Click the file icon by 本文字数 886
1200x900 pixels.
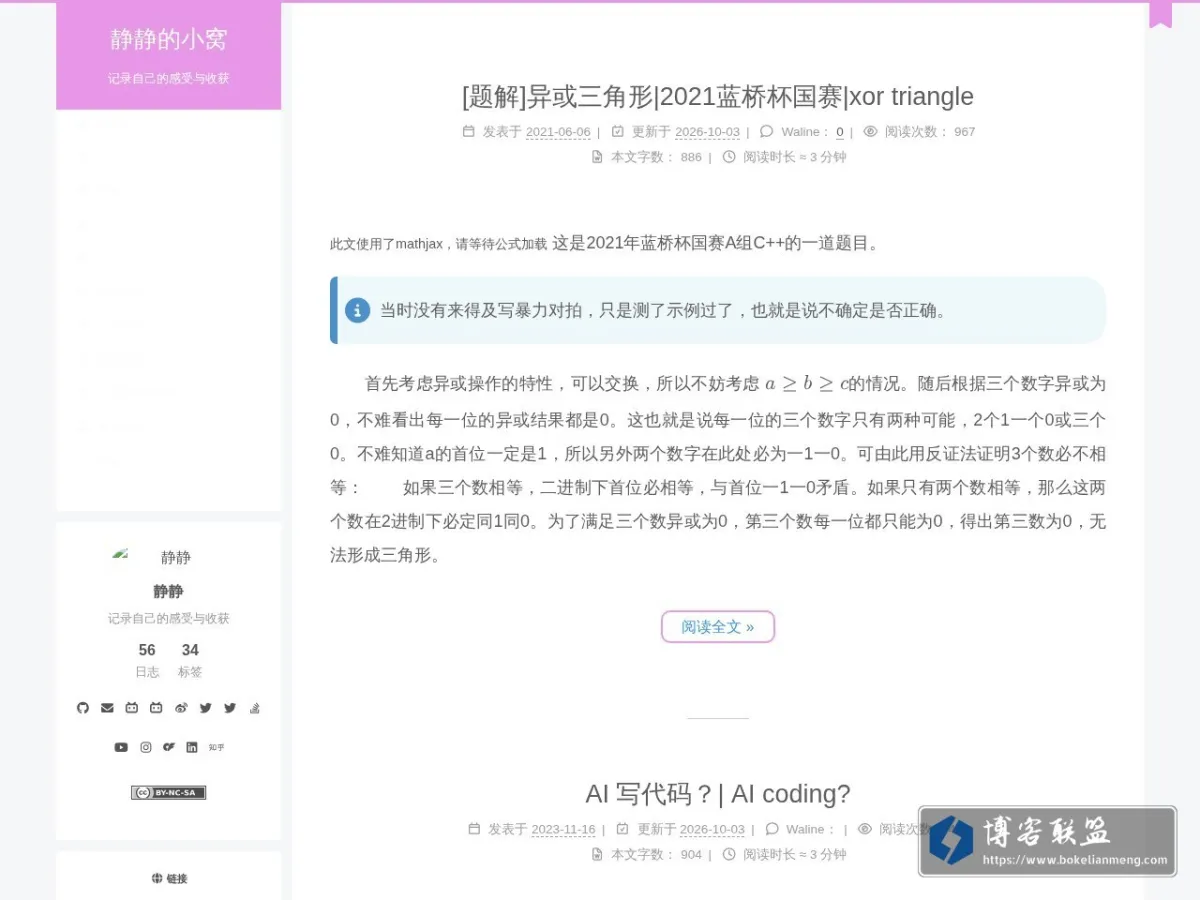(597, 157)
